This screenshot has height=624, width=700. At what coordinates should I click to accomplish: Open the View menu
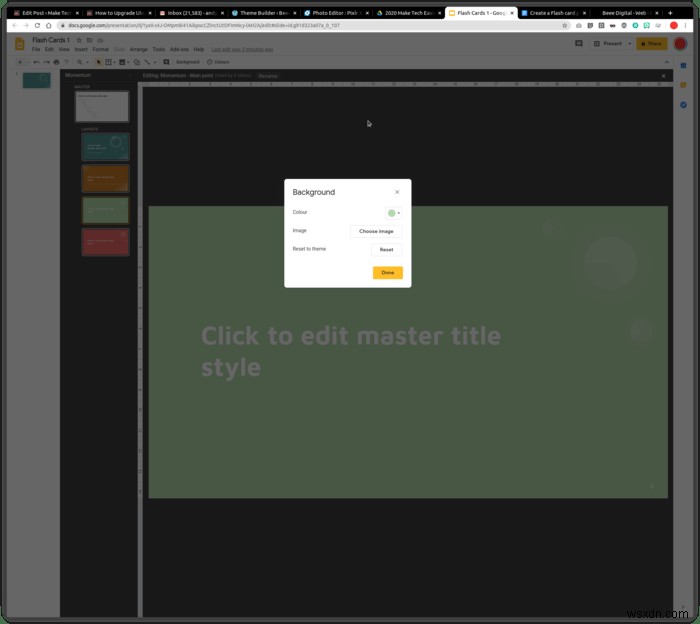pos(64,50)
